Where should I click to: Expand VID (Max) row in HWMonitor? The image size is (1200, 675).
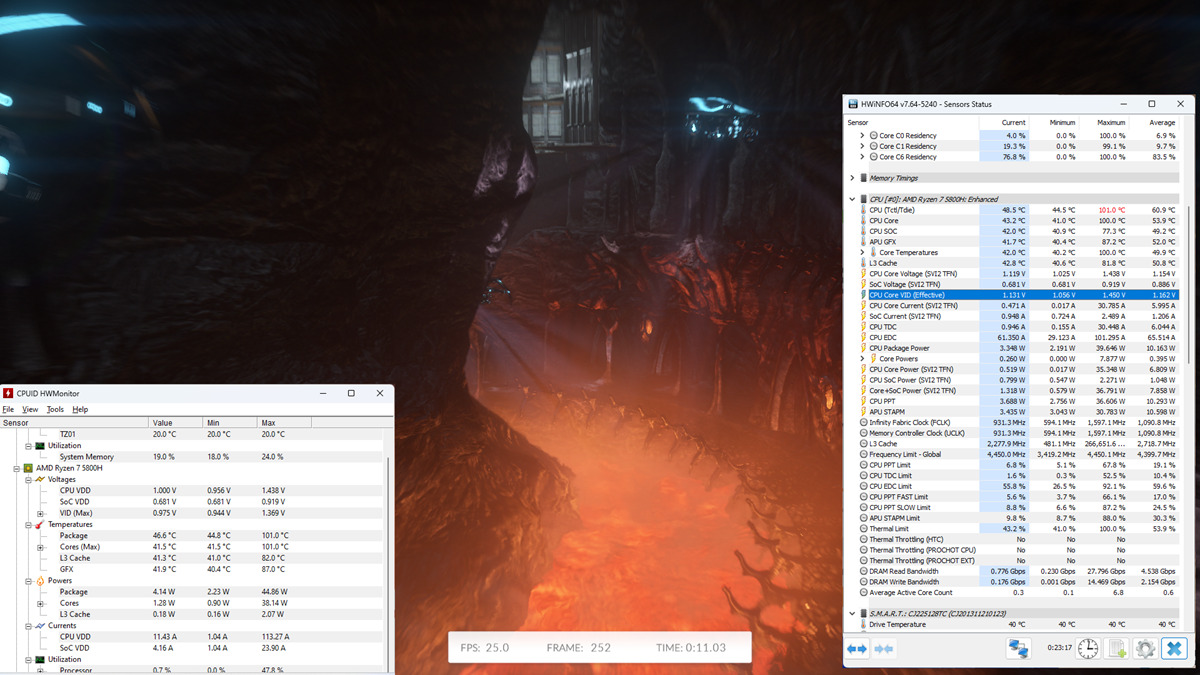(40, 513)
